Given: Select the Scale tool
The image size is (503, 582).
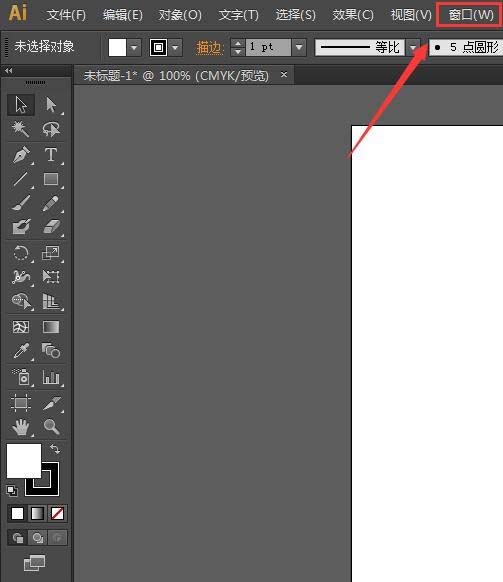Looking at the screenshot, I should [51, 253].
